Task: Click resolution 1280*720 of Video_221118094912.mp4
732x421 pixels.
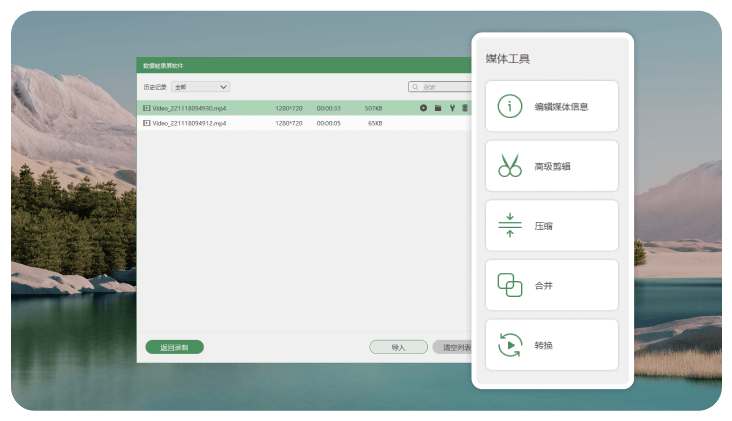Action: pyautogui.click(x=289, y=123)
